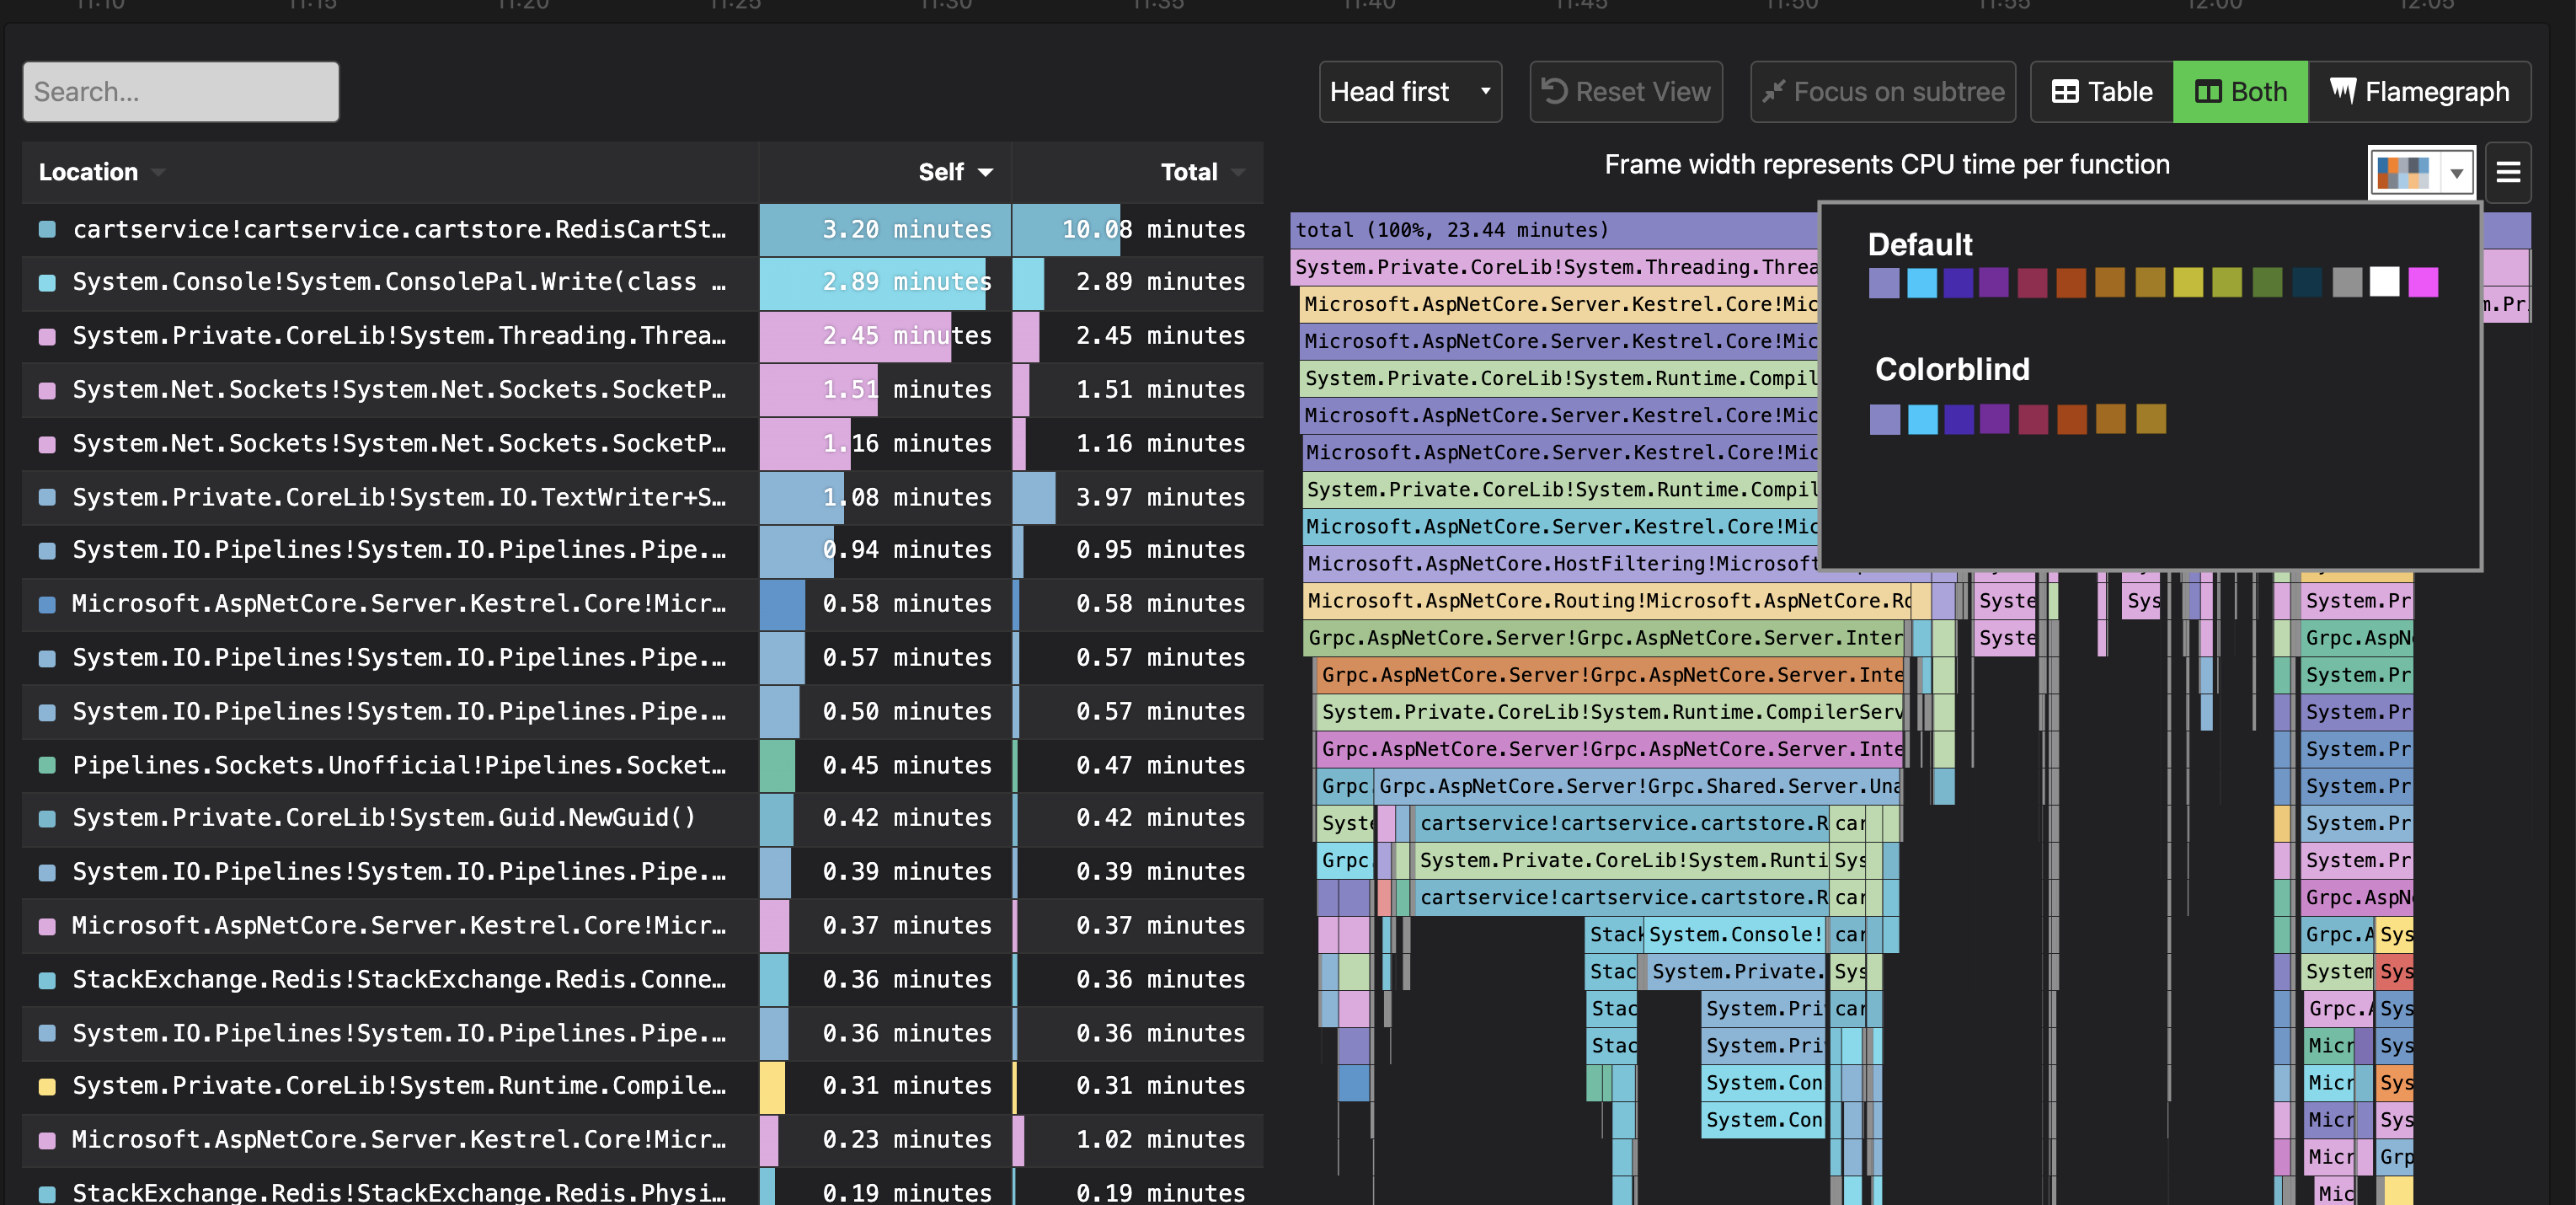Open the Self column sort chevron

pyautogui.click(x=985, y=172)
